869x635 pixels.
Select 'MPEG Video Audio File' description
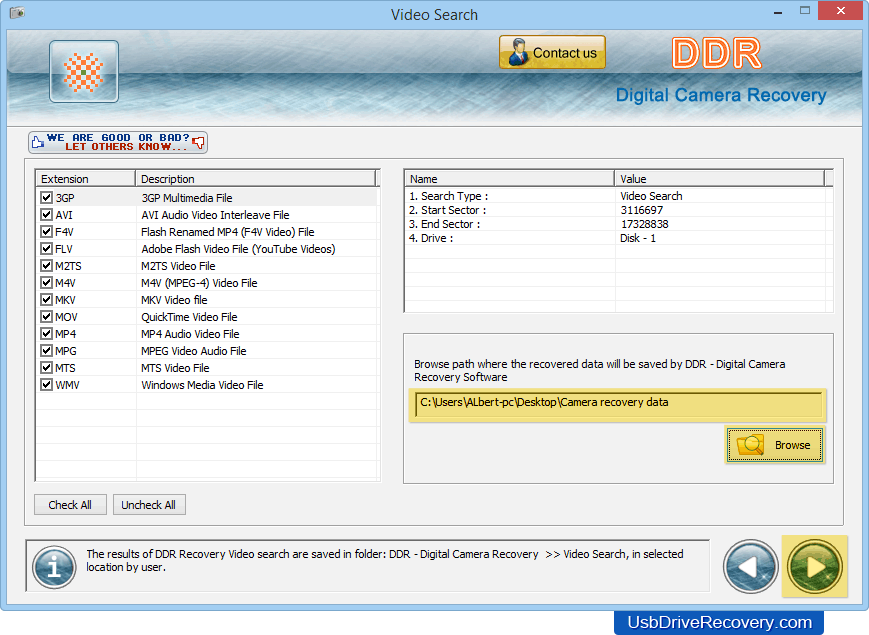(x=194, y=351)
